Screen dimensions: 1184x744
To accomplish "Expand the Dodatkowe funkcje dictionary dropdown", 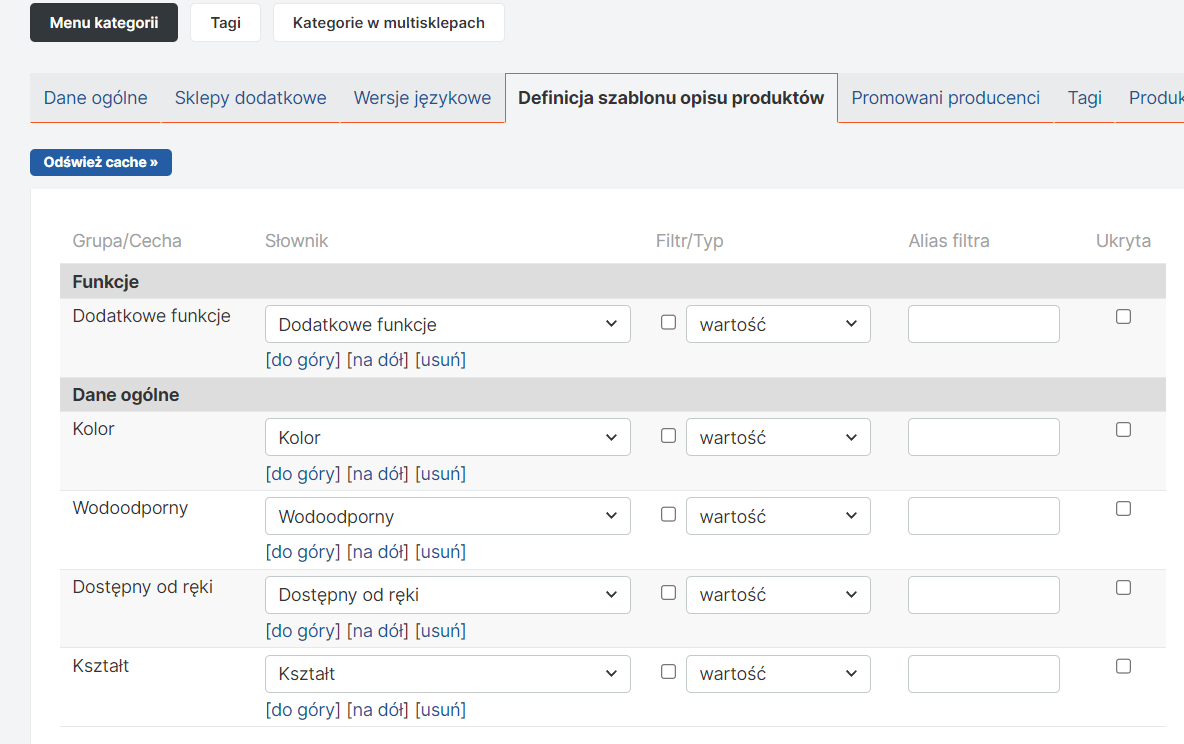I will (x=447, y=324).
